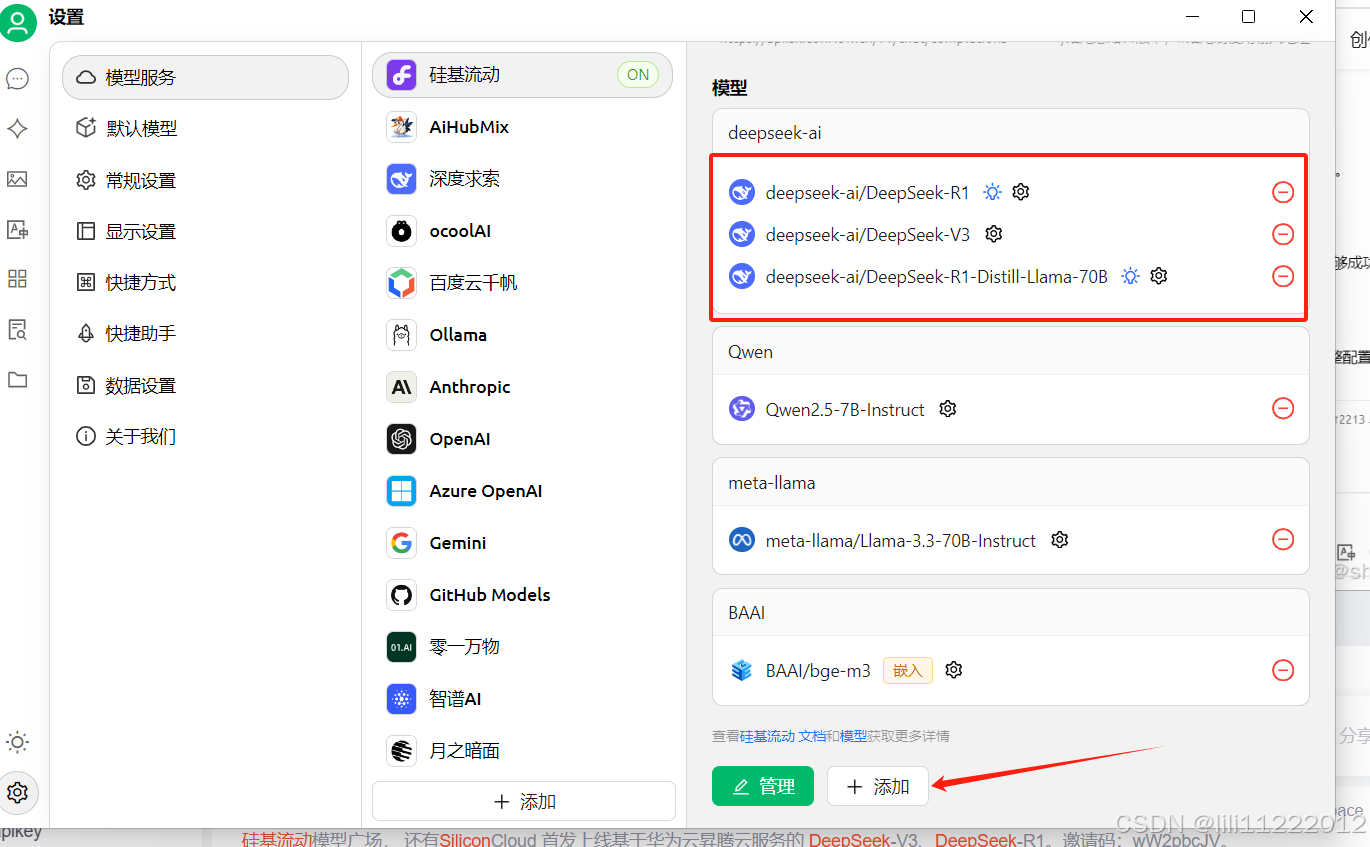
Task: Open the agents sparkle sidebar icon
Action: [x=17, y=129]
